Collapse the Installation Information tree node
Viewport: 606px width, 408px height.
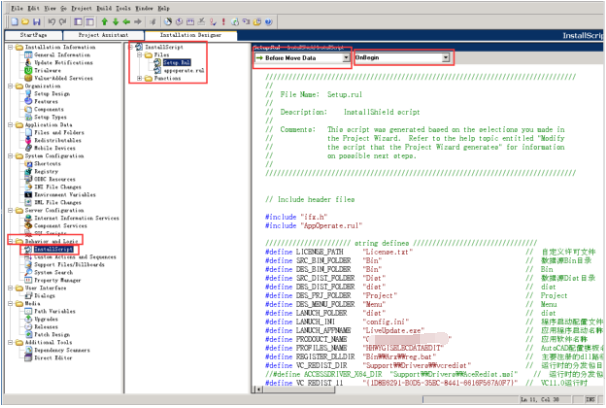9,46
